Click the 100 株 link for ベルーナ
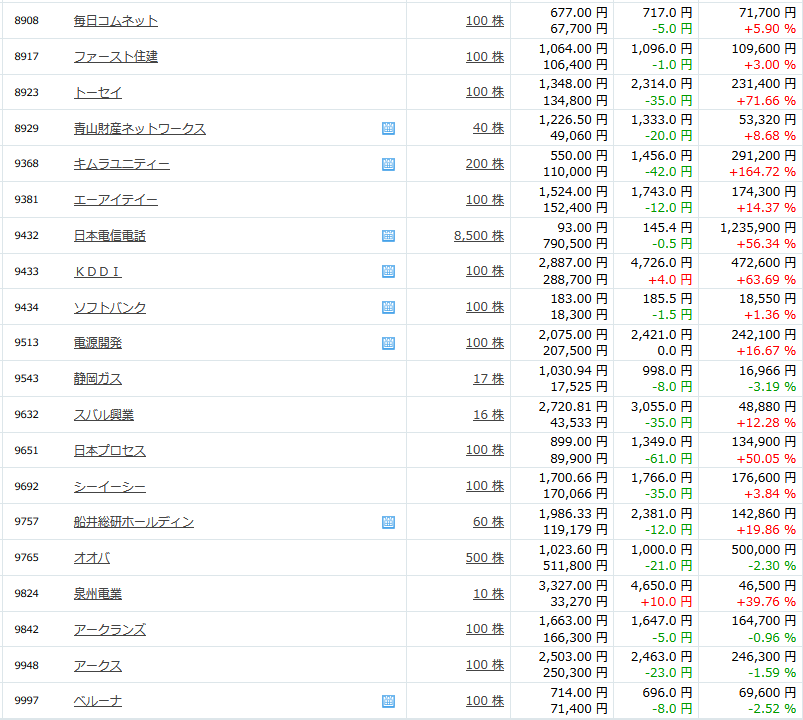This screenshot has width=803, height=720. (485, 701)
